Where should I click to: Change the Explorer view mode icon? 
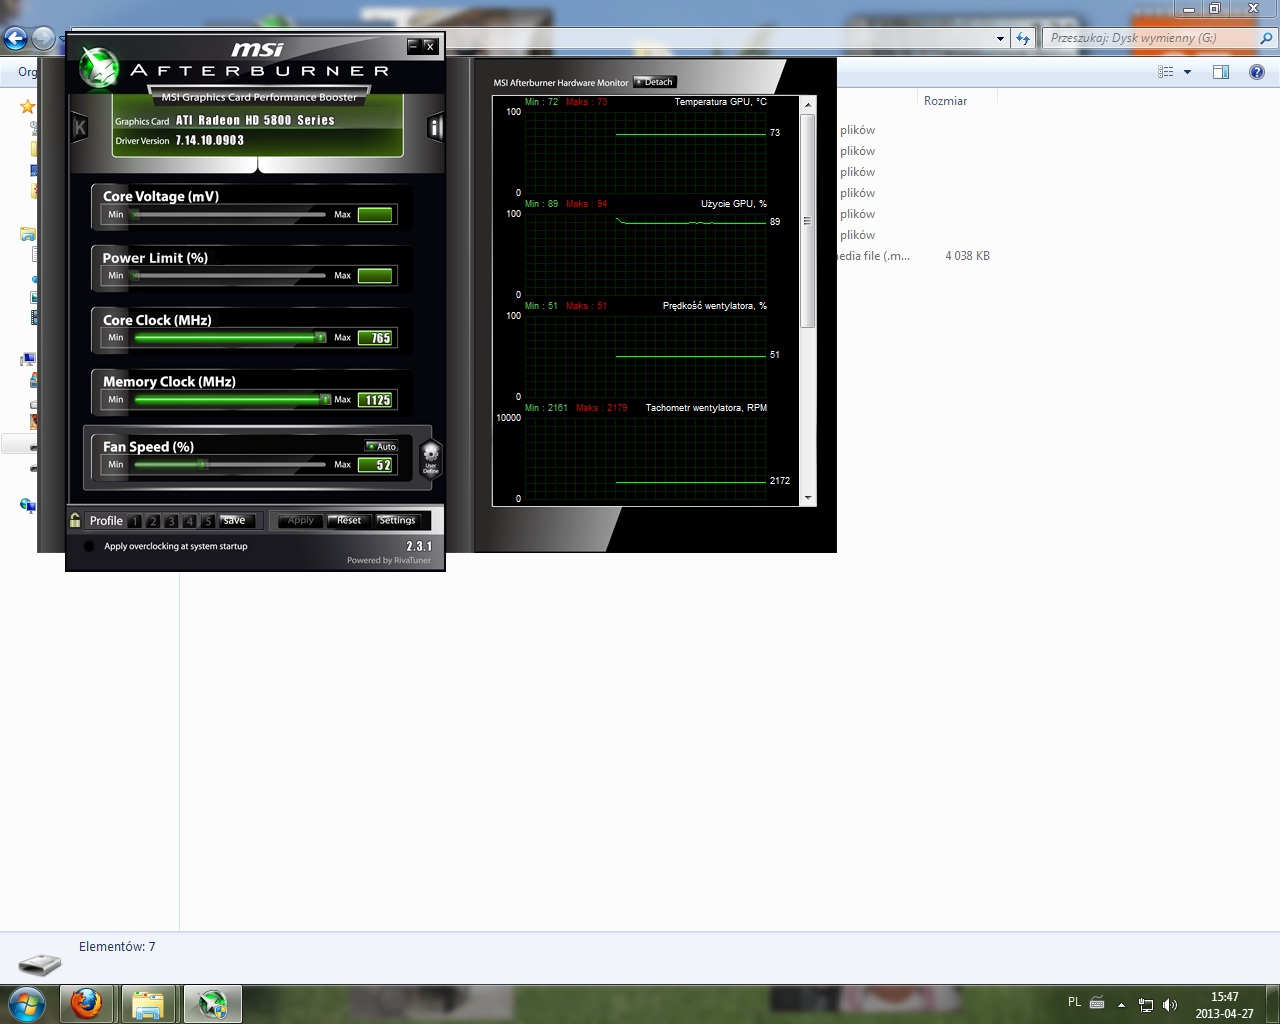point(1165,72)
